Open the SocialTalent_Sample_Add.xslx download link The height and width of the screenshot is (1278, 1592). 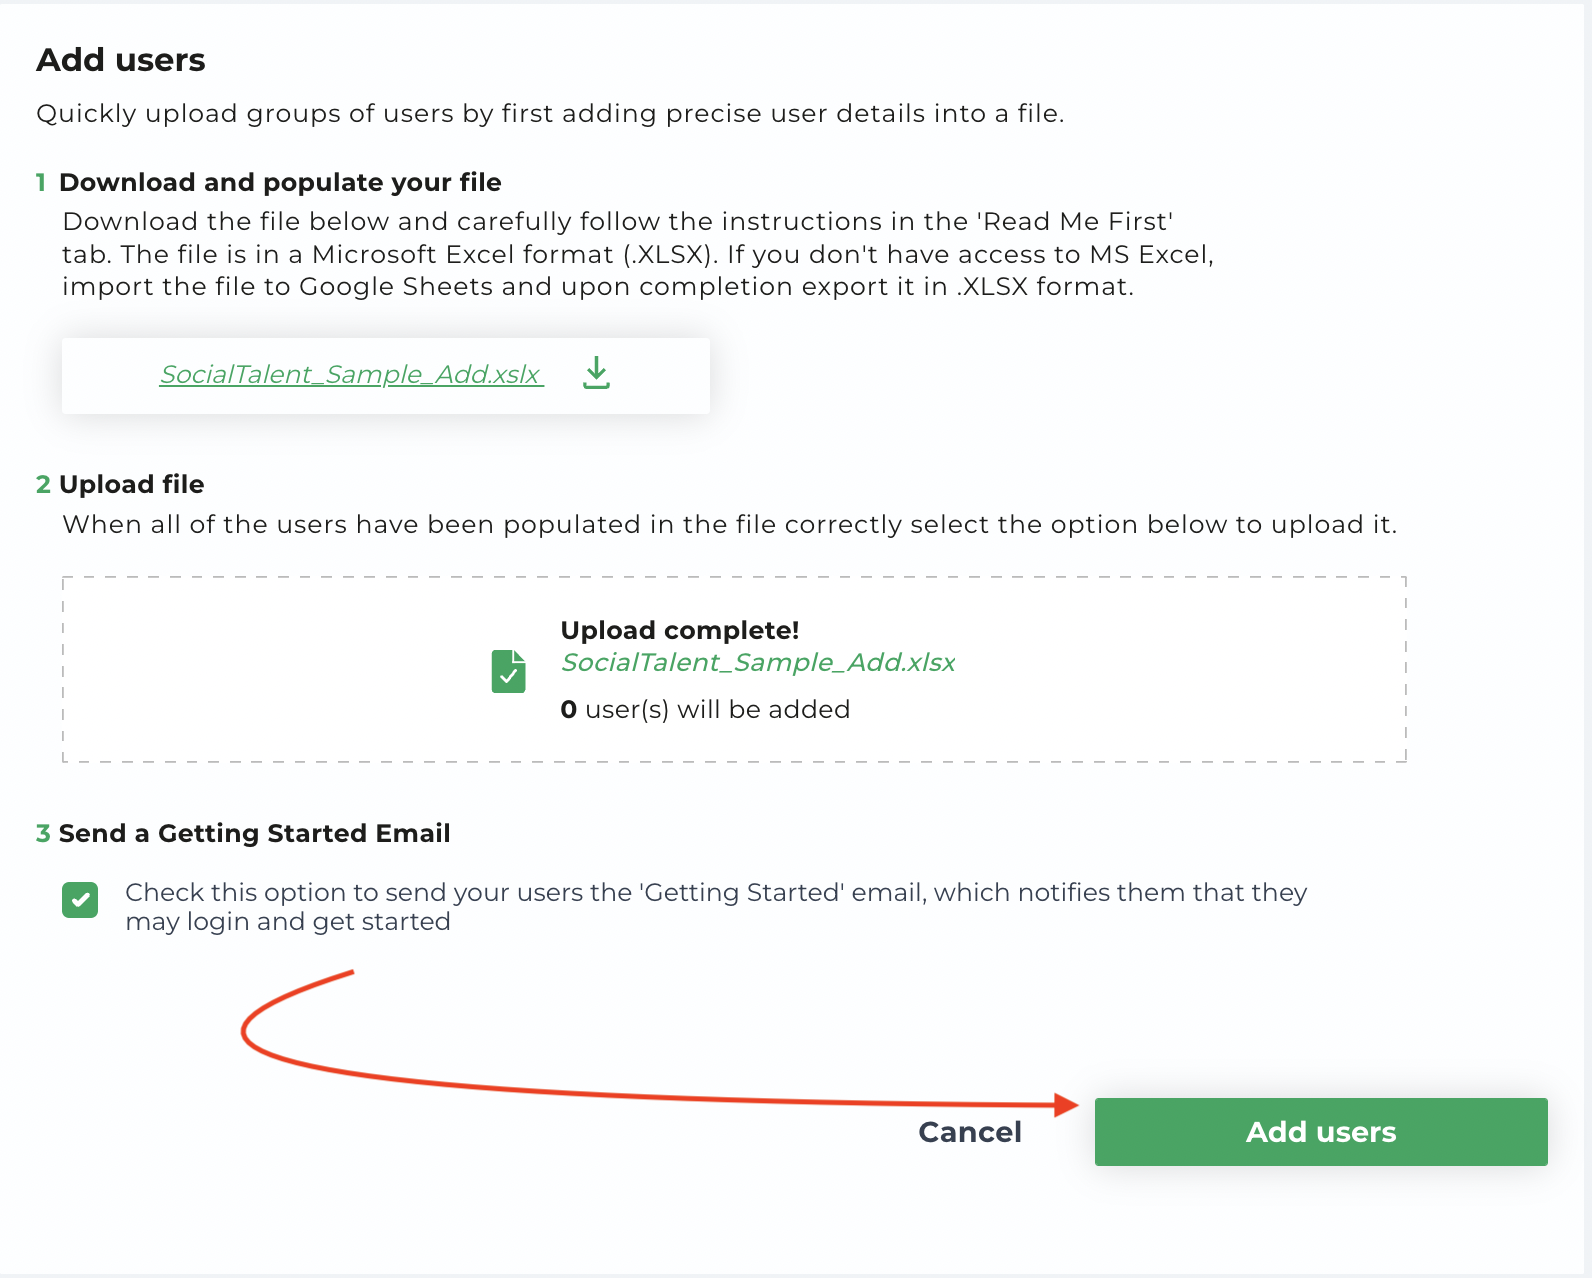[x=351, y=374]
